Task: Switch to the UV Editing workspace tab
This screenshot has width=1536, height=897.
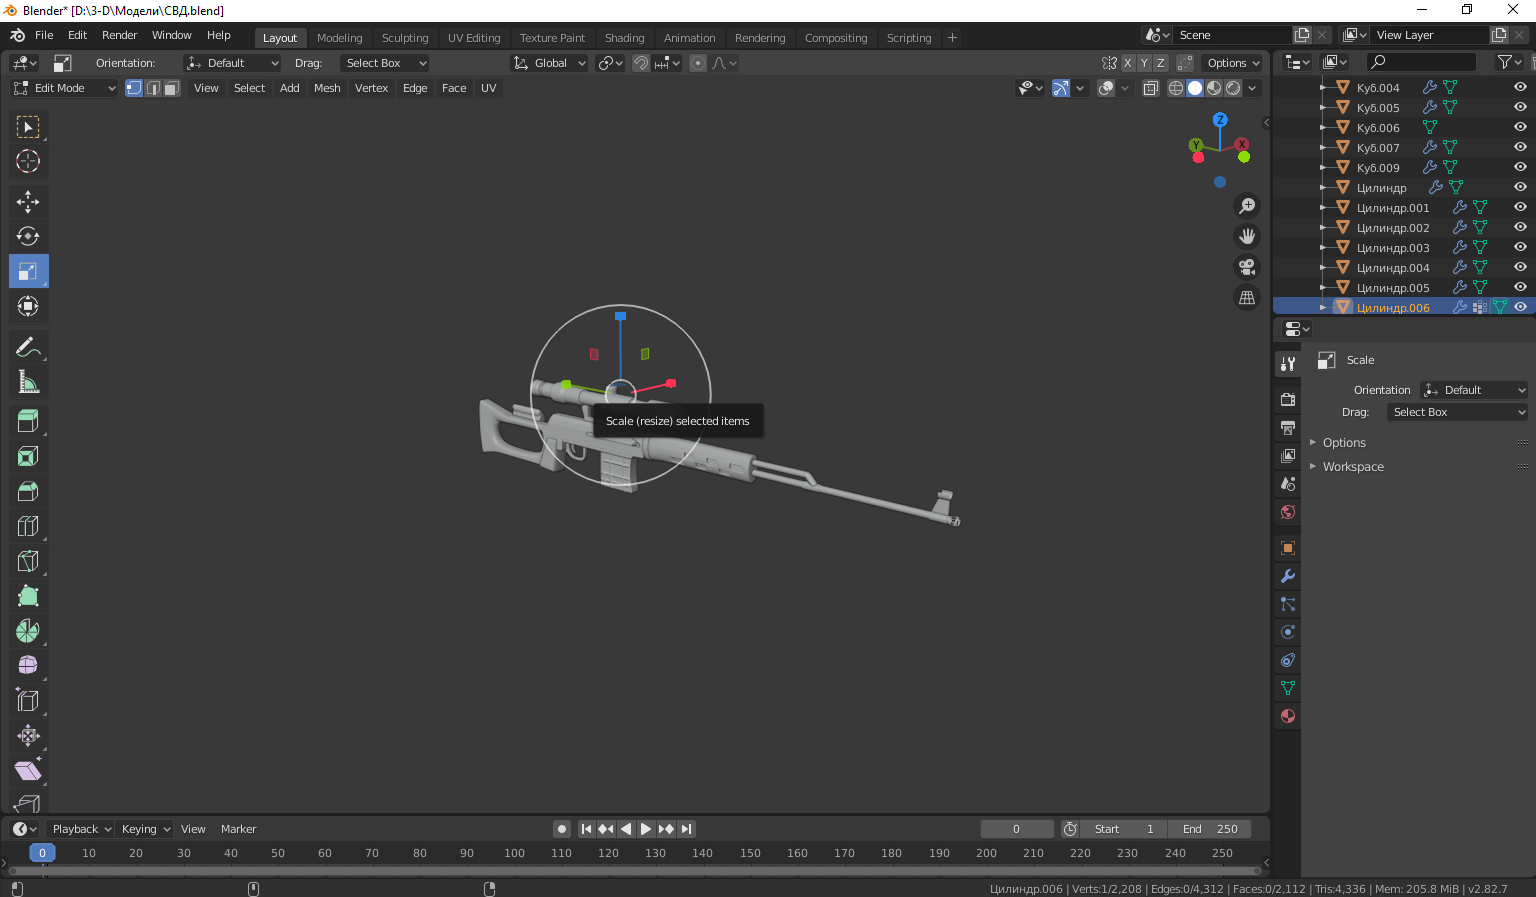Action: (474, 38)
